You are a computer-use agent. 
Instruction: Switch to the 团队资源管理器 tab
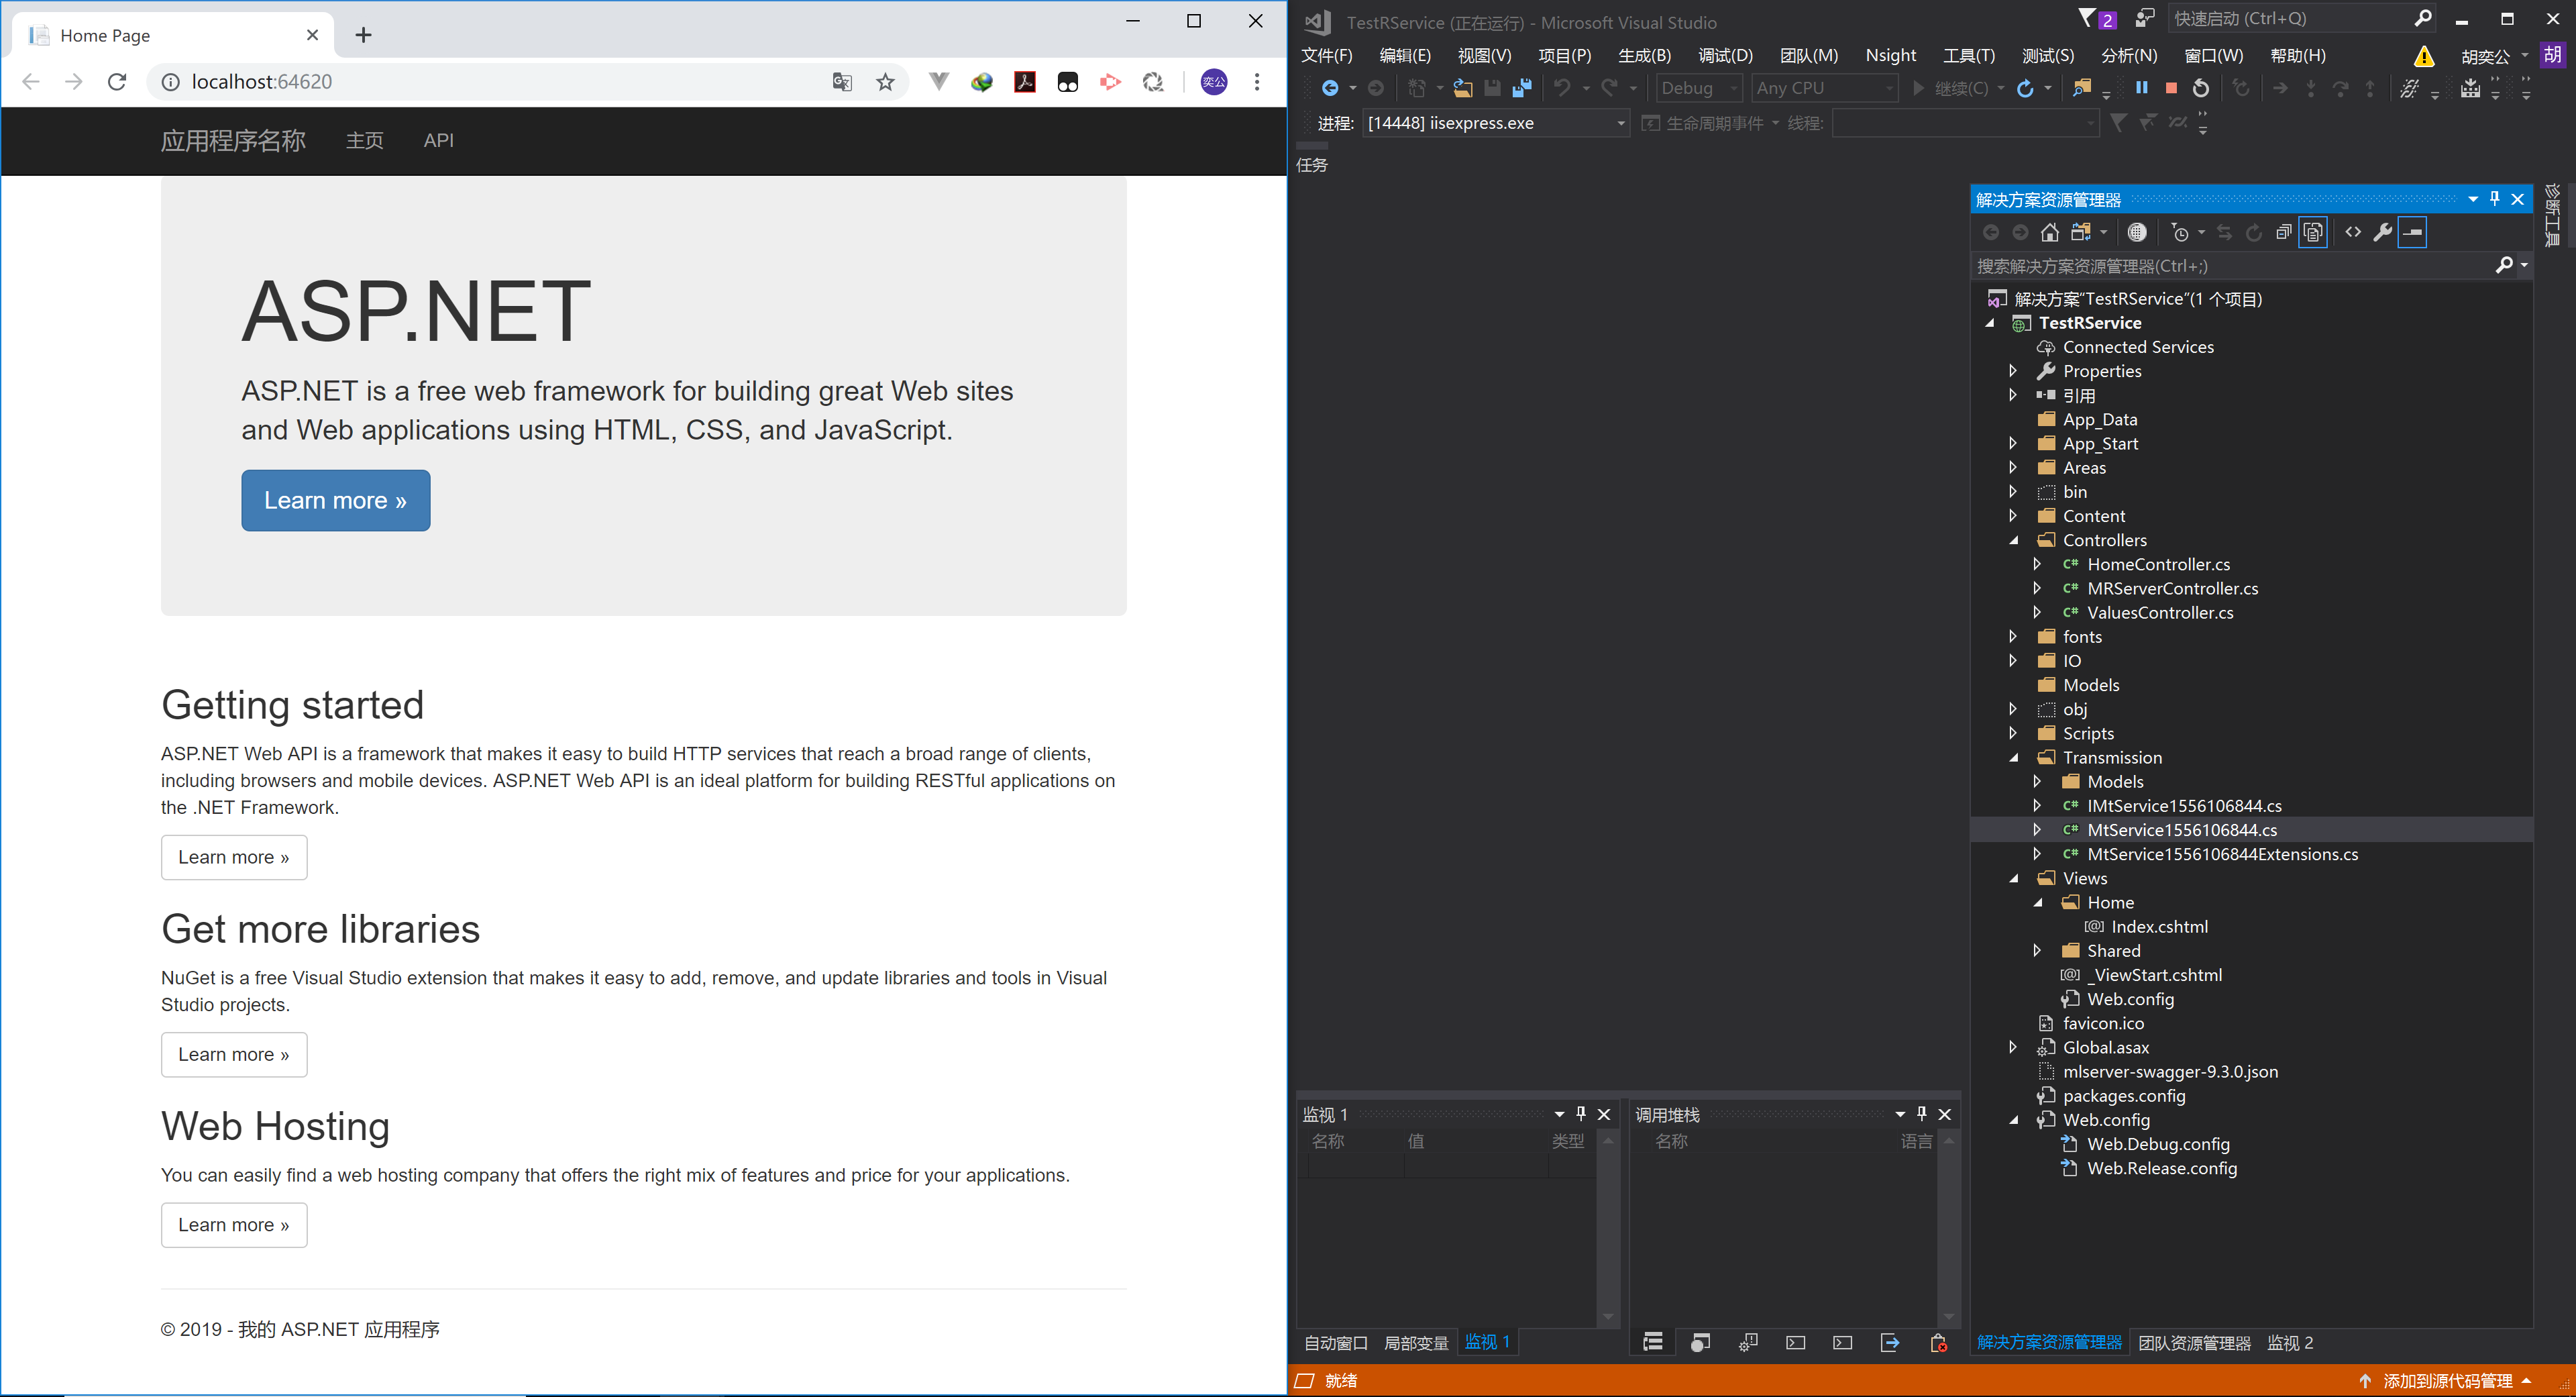pyautogui.click(x=2197, y=1343)
